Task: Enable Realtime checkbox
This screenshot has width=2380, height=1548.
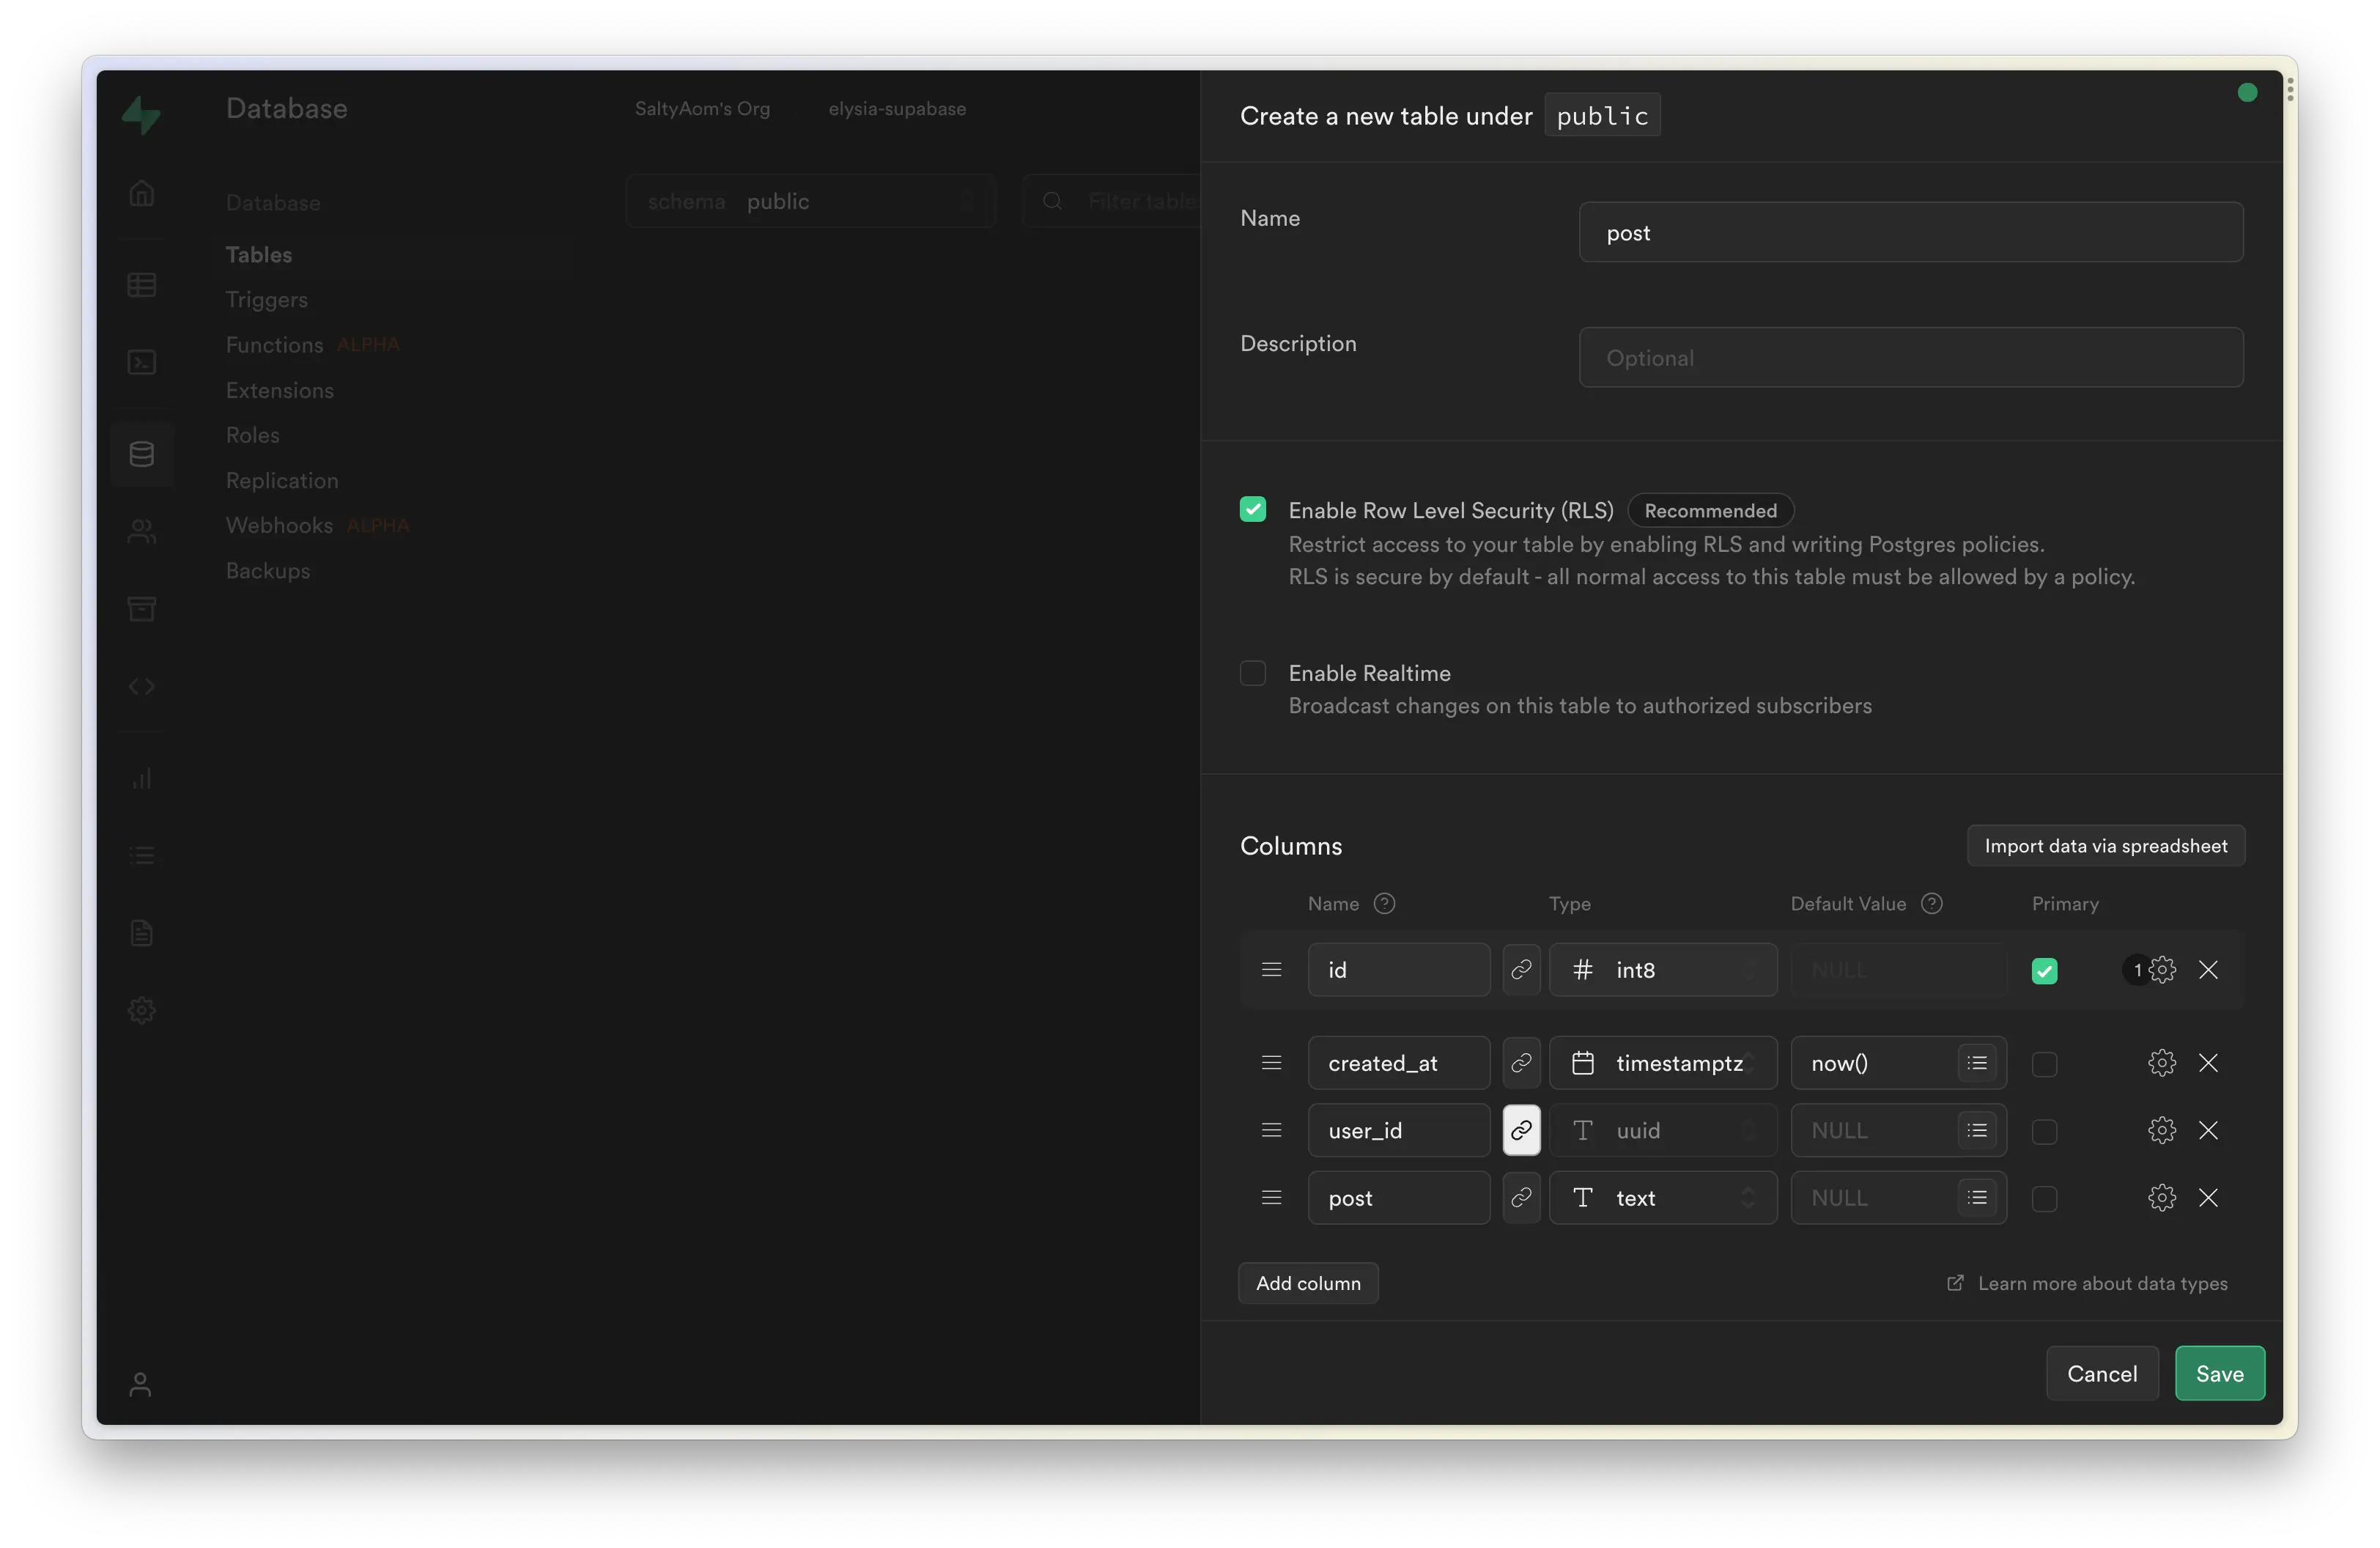Action: tap(1252, 672)
